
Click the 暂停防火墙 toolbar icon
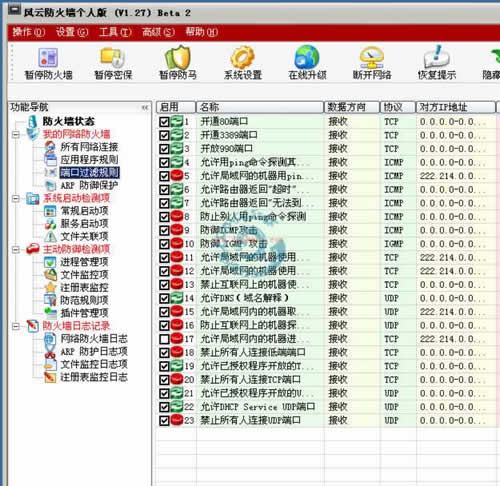(48, 57)
